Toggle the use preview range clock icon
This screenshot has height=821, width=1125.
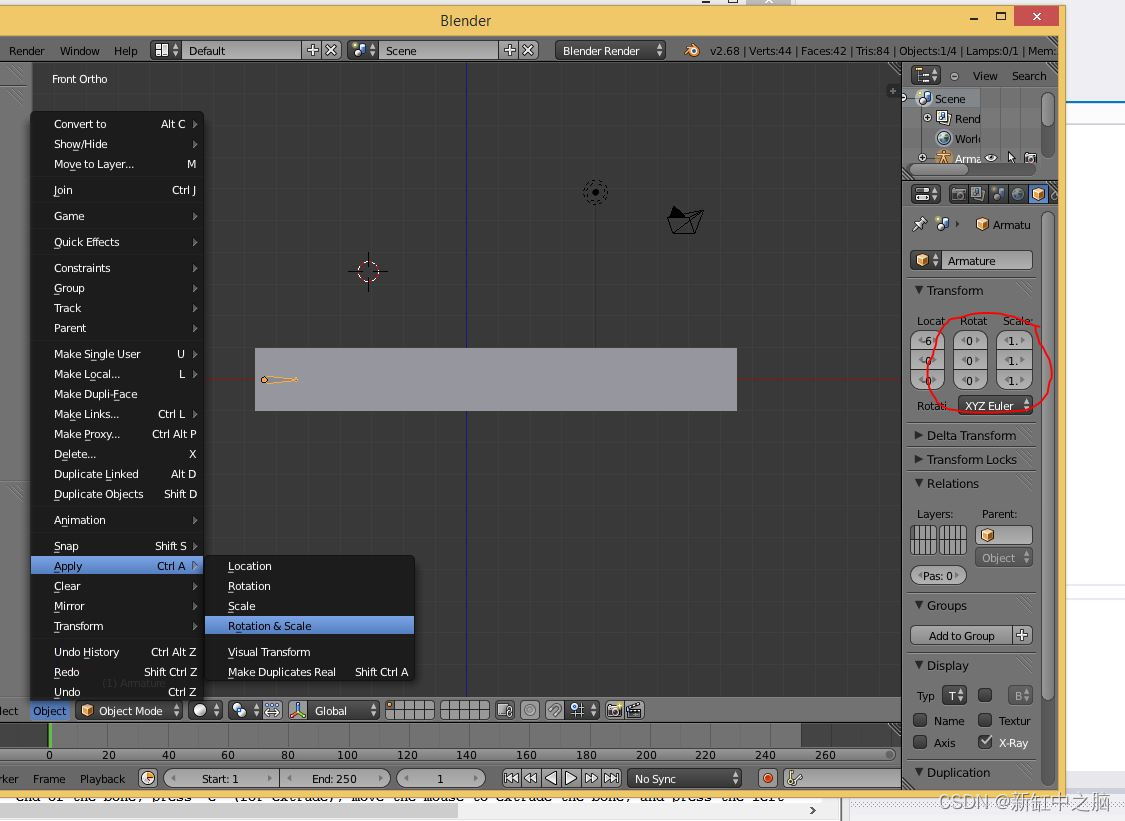pos(148,779)
